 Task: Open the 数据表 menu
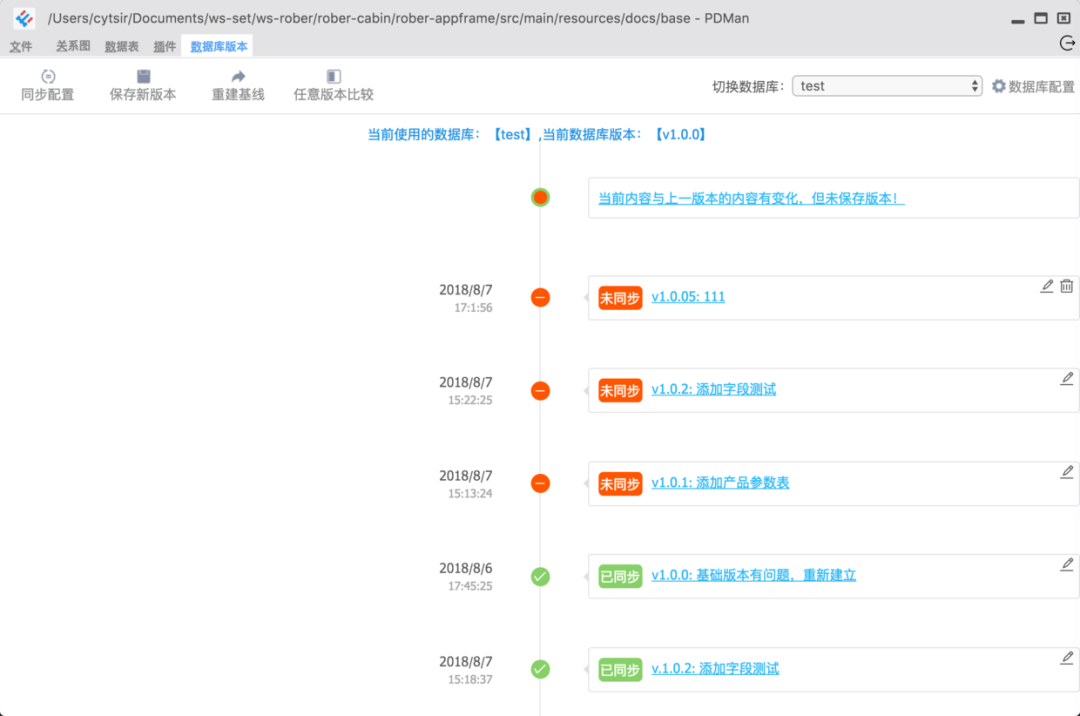tap(122, 46)
